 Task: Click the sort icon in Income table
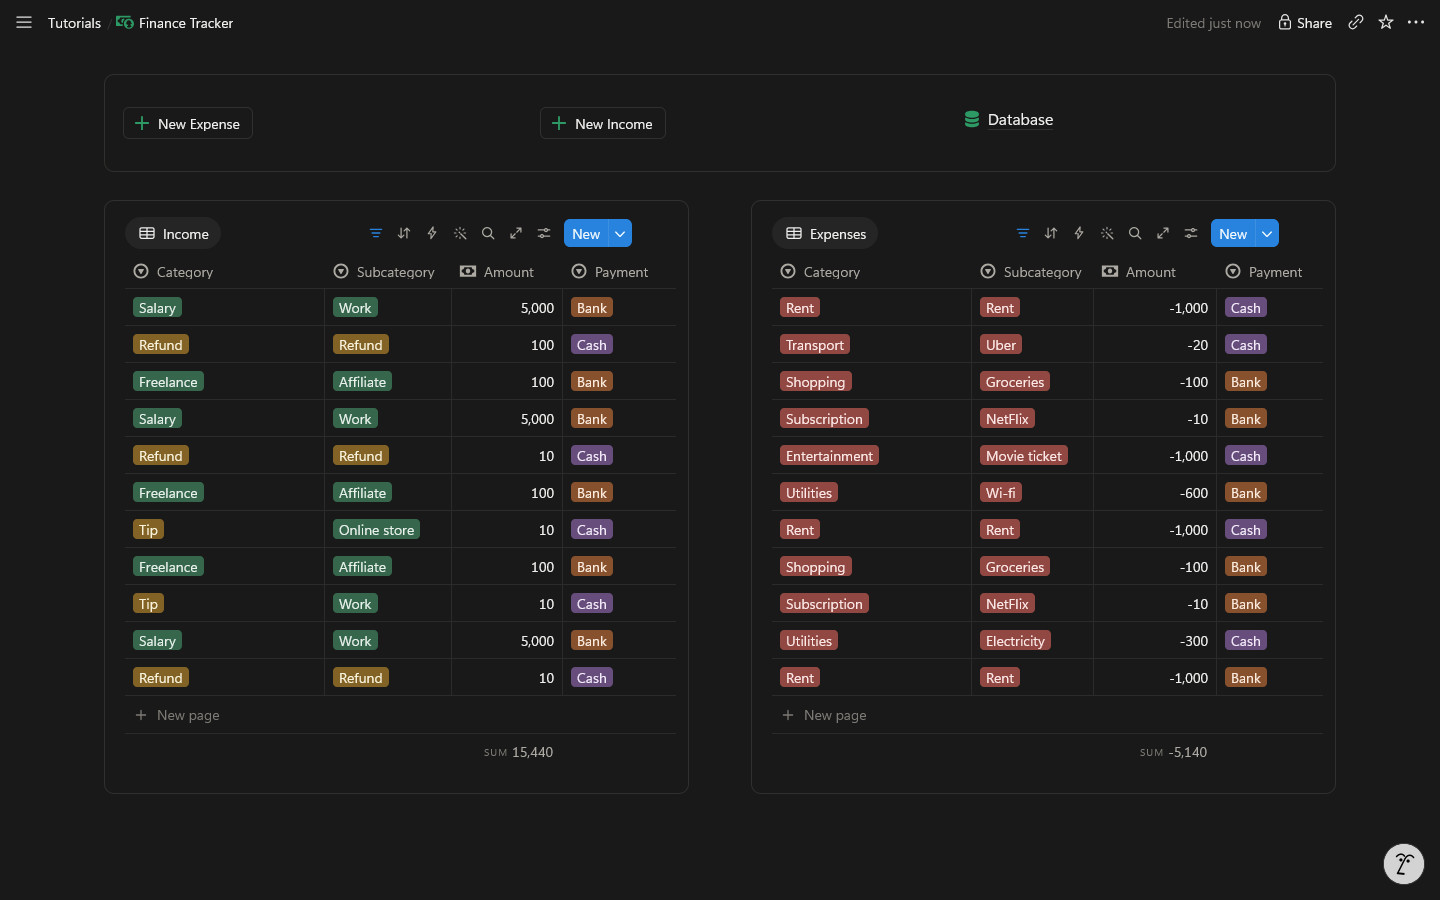pyautogui.click(x=404, y=233)
